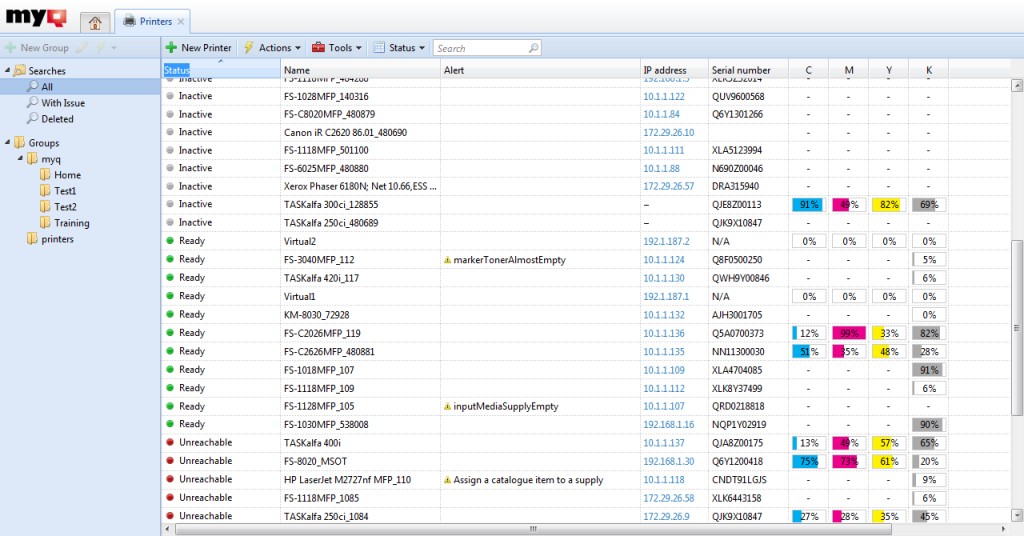Click the Assign a catalogue item warning icon

point(447,480)
